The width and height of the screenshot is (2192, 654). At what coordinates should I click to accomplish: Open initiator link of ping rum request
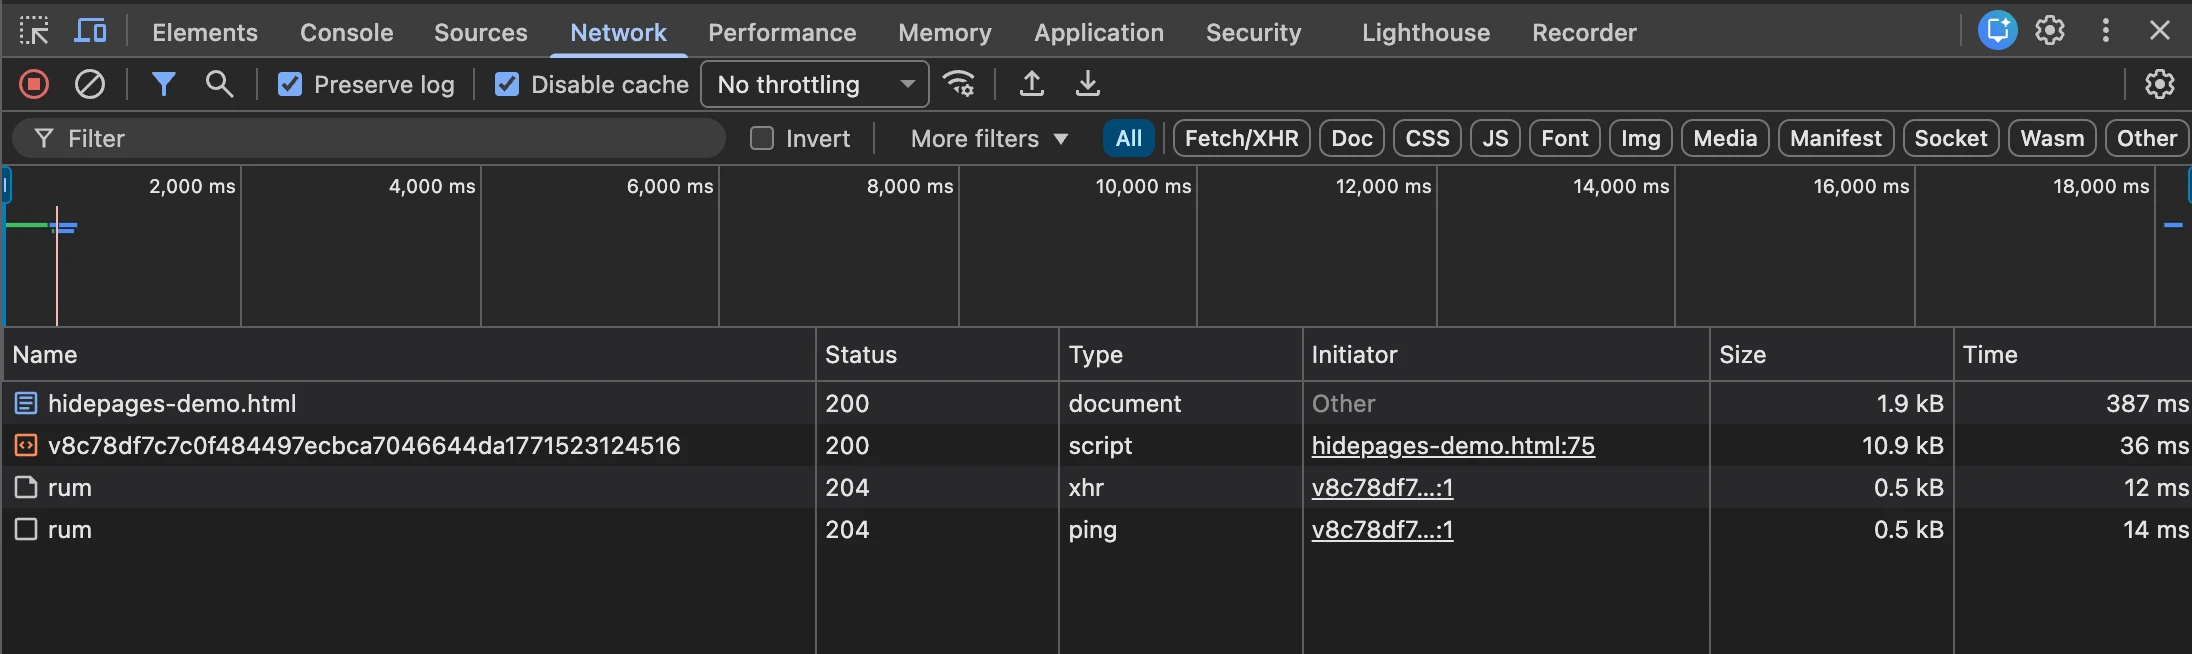click(x=1382, y=530)
